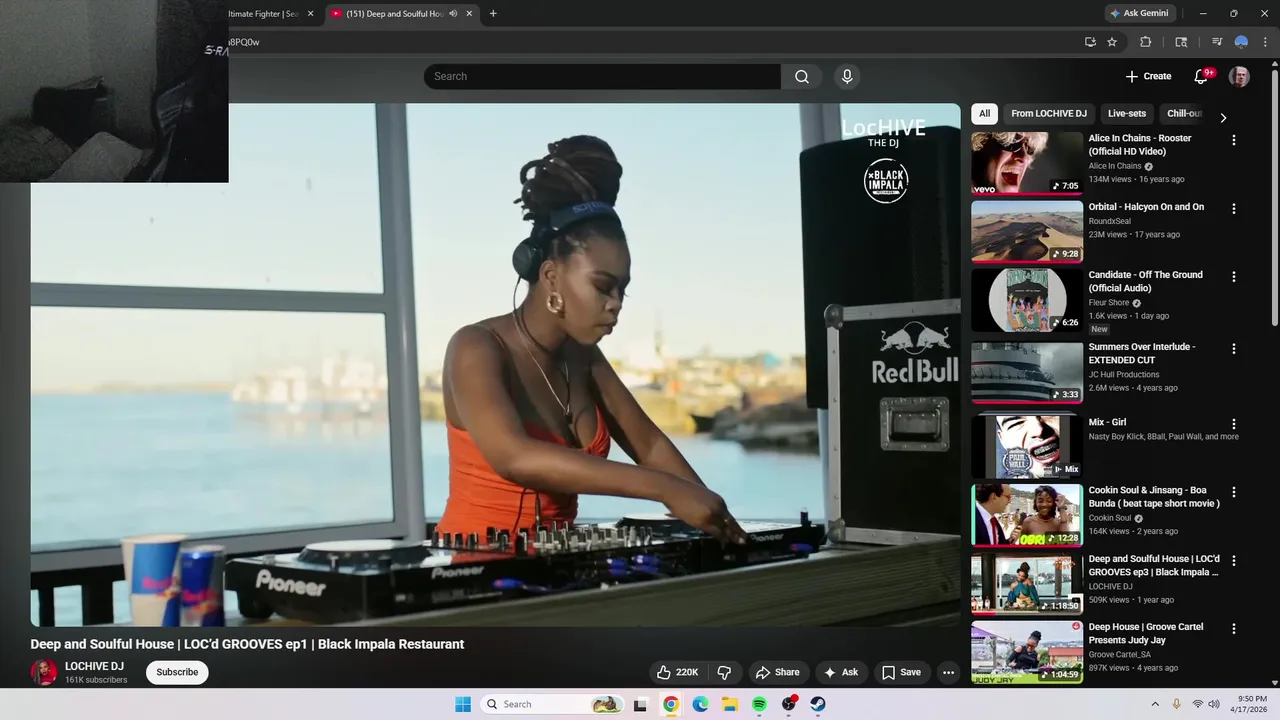The width and height of the screenshot is (1280, 720).
Task: Open options for Candidate Off The Ground video
Action: click(1233, 276)
